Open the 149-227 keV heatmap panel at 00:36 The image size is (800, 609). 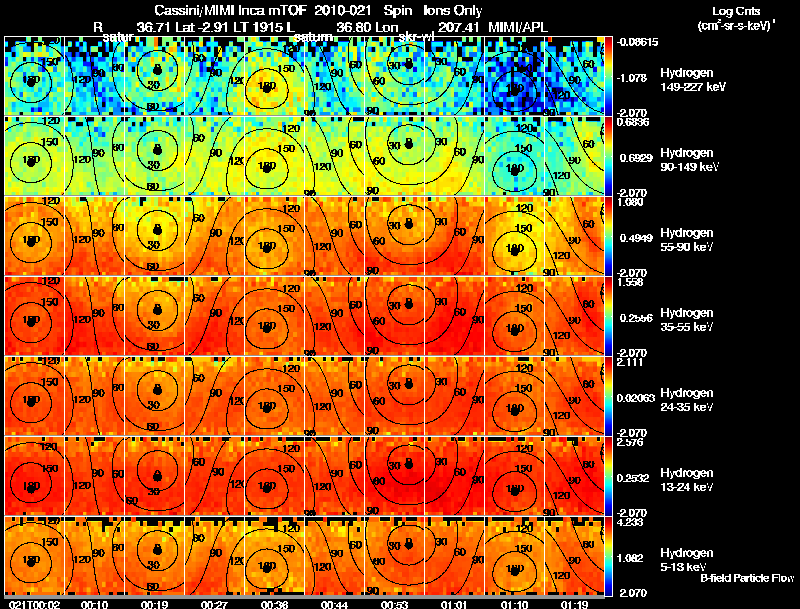(274, 76)
